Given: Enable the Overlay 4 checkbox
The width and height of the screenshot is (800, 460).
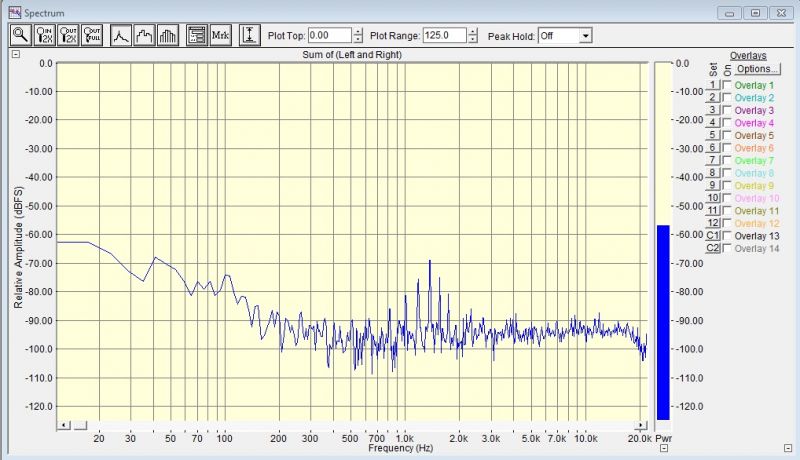Looking at the screenshot, I should coord(727,122).
